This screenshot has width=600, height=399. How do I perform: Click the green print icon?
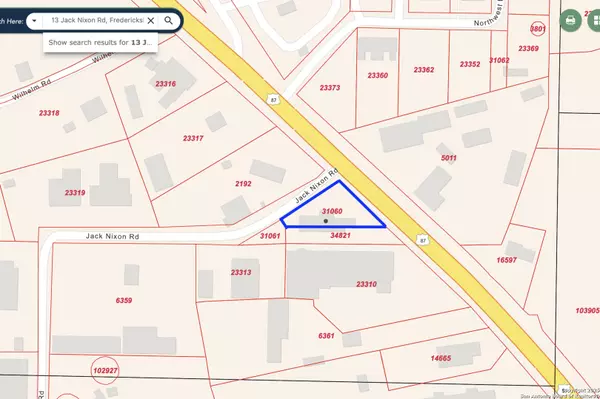coord(571,20)
